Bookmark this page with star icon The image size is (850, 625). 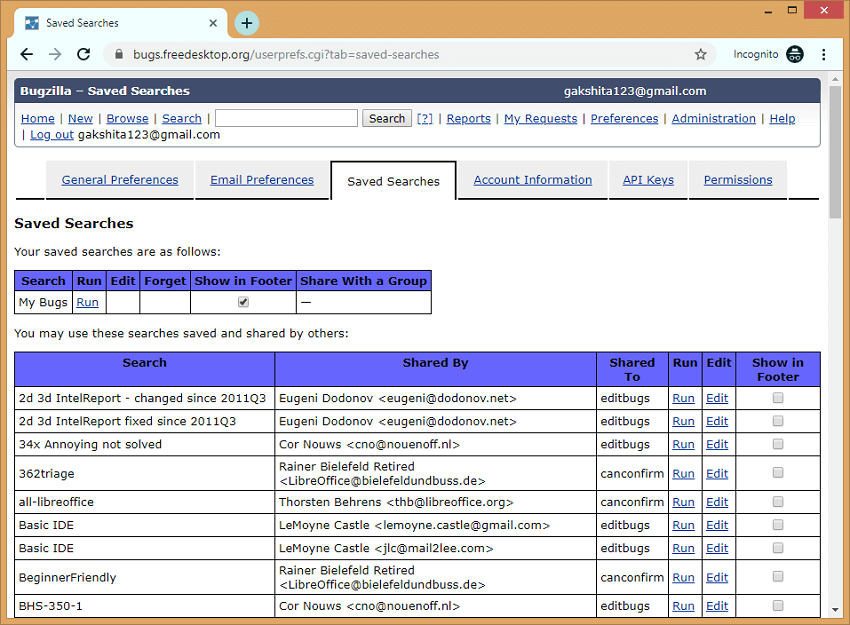(700, 54)
